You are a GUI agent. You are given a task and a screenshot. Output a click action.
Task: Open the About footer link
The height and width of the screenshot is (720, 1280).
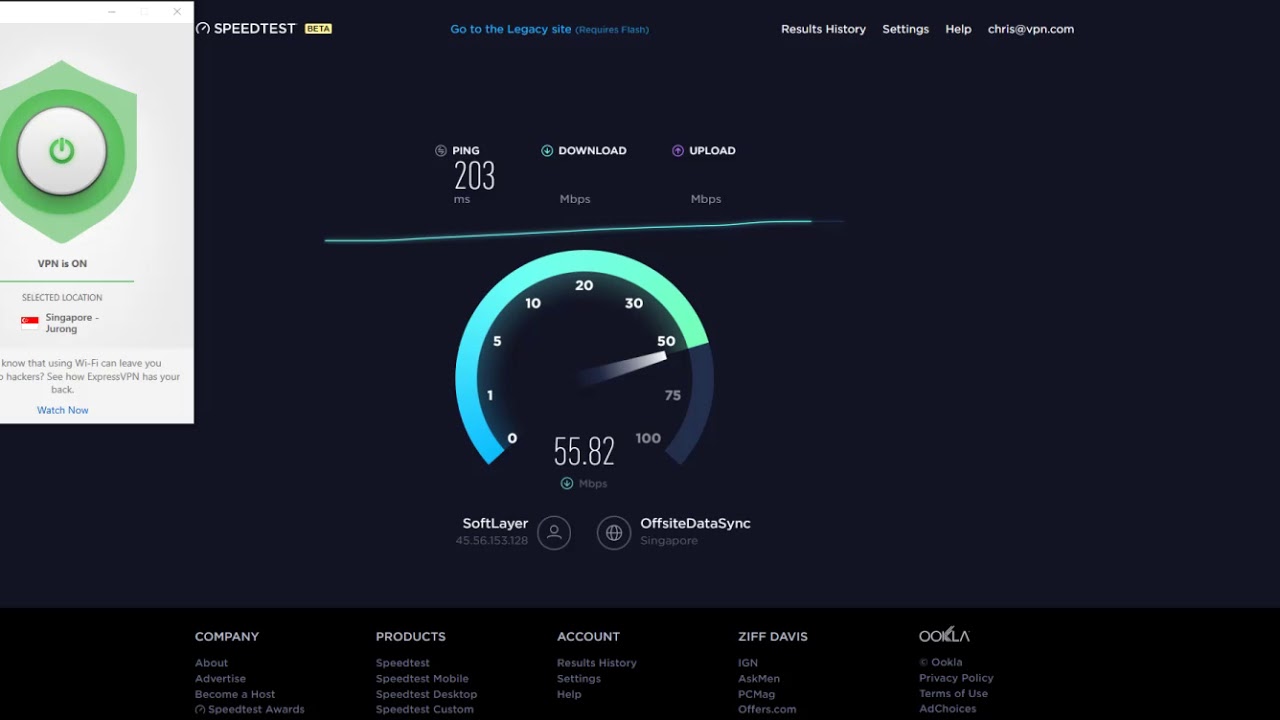pyautogui.click(x=211, y=663)
